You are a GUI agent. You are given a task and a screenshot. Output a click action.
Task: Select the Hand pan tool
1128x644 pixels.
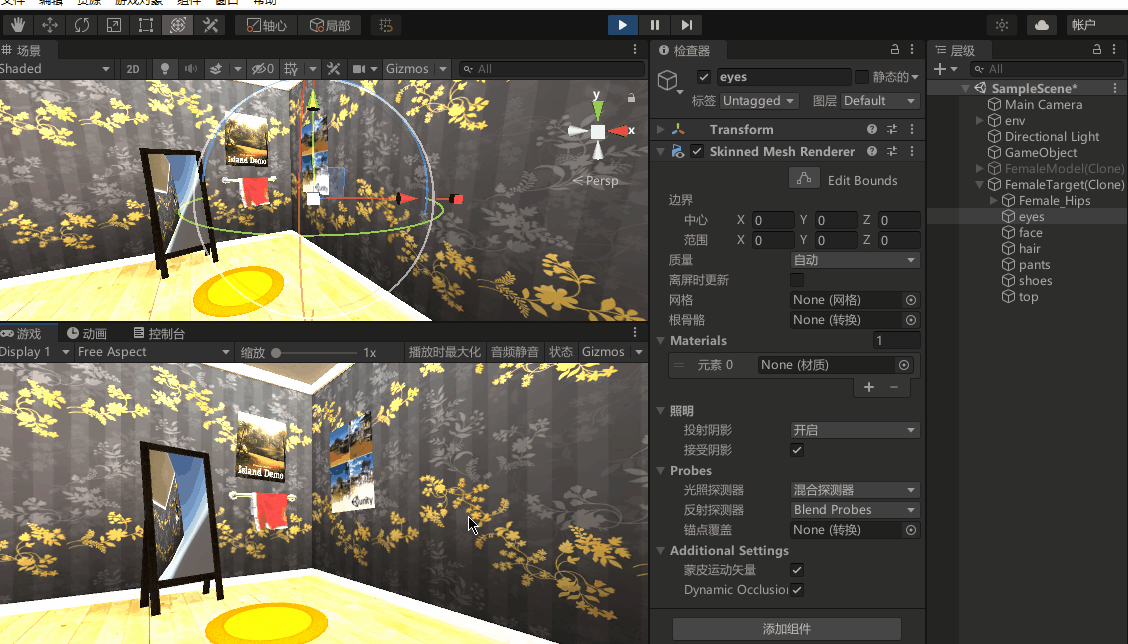coord(17,24)
